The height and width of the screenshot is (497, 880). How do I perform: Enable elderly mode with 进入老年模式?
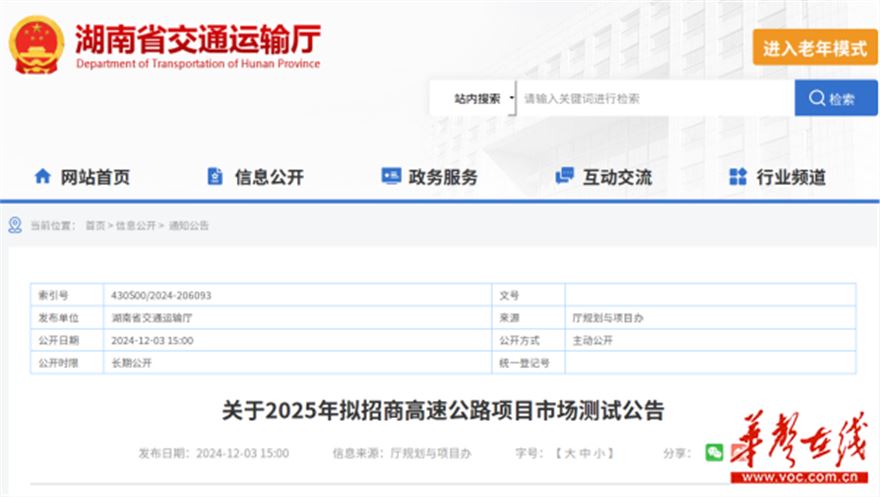click(x=814, y=48)
